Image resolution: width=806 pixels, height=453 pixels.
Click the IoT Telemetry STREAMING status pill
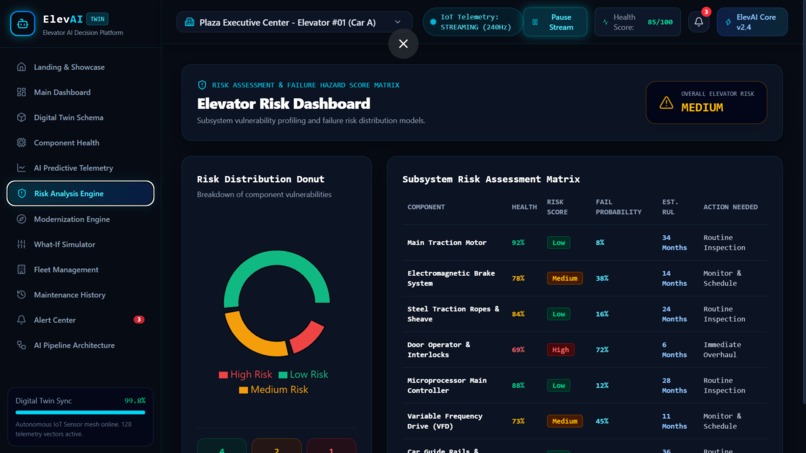pos(472,22)
